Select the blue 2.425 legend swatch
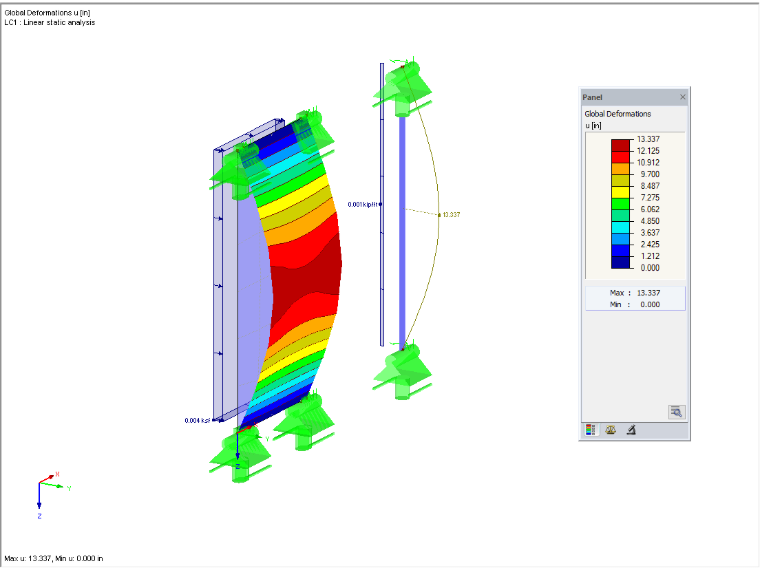The image size is (760, 570). pyautogui.click(x=620, y=251)
